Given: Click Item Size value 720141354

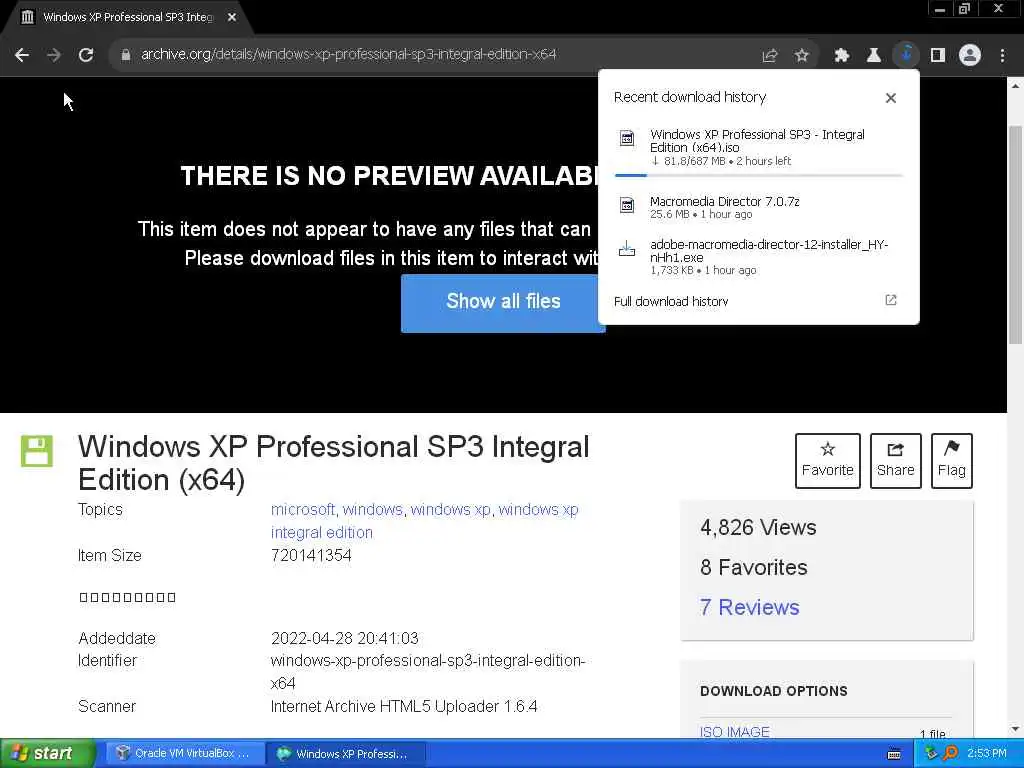Looking at the screenshot, I should (311, 556).
